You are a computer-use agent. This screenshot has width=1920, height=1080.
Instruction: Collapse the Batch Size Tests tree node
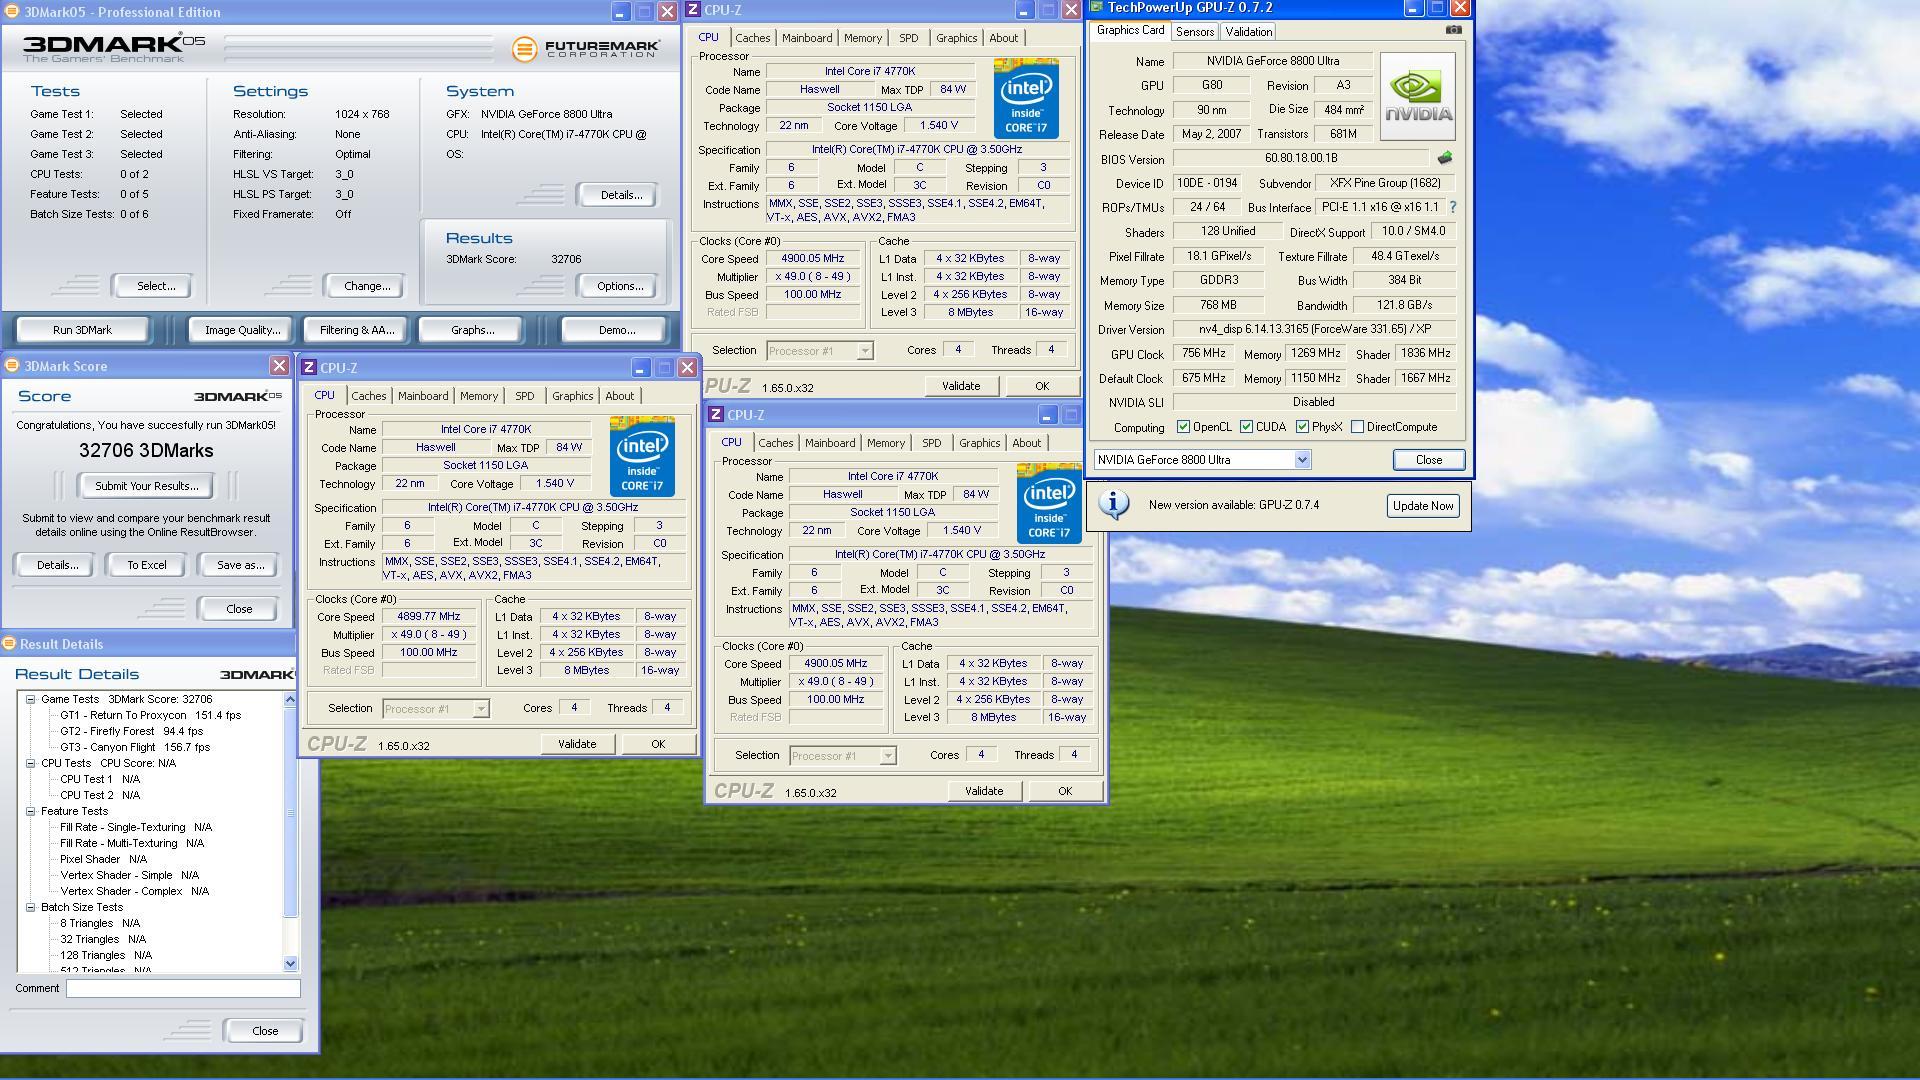point(30,908)
